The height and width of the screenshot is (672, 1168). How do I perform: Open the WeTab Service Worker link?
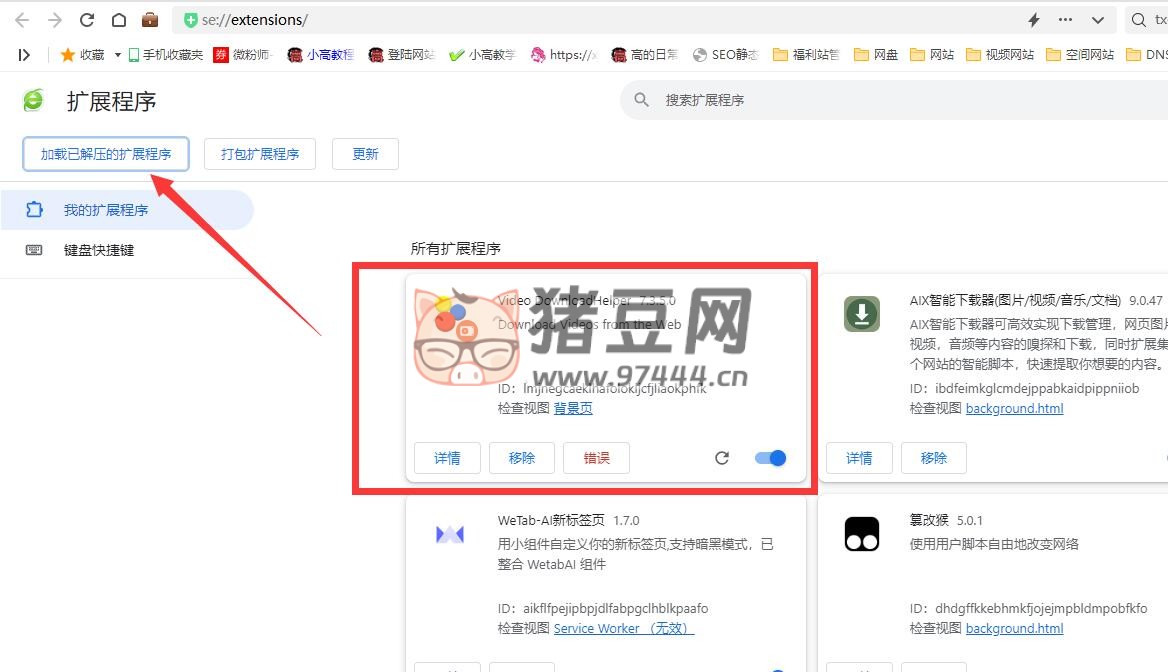pos(623,628)
